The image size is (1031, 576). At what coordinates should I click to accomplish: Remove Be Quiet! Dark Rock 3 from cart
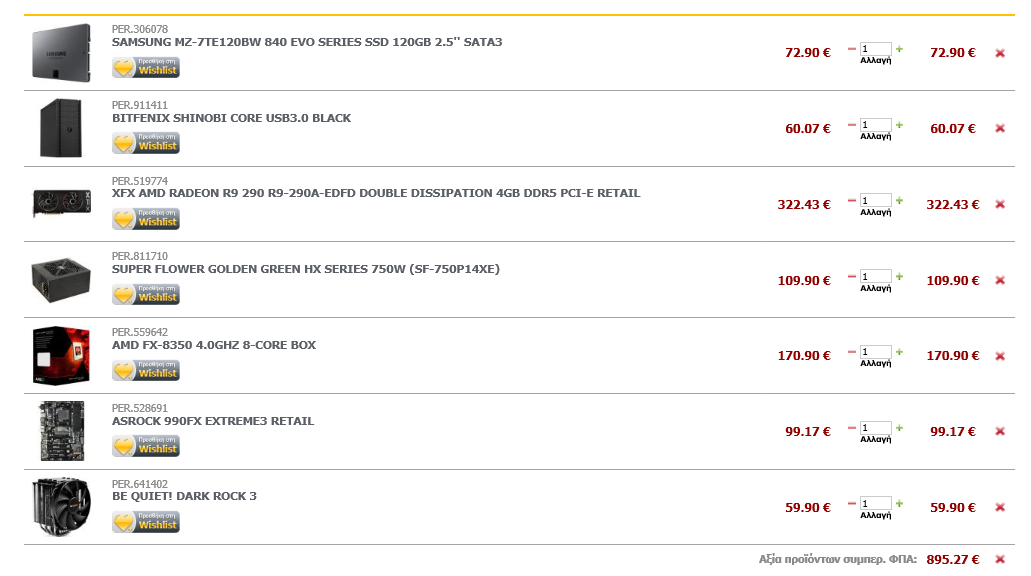pos(1000,508)
